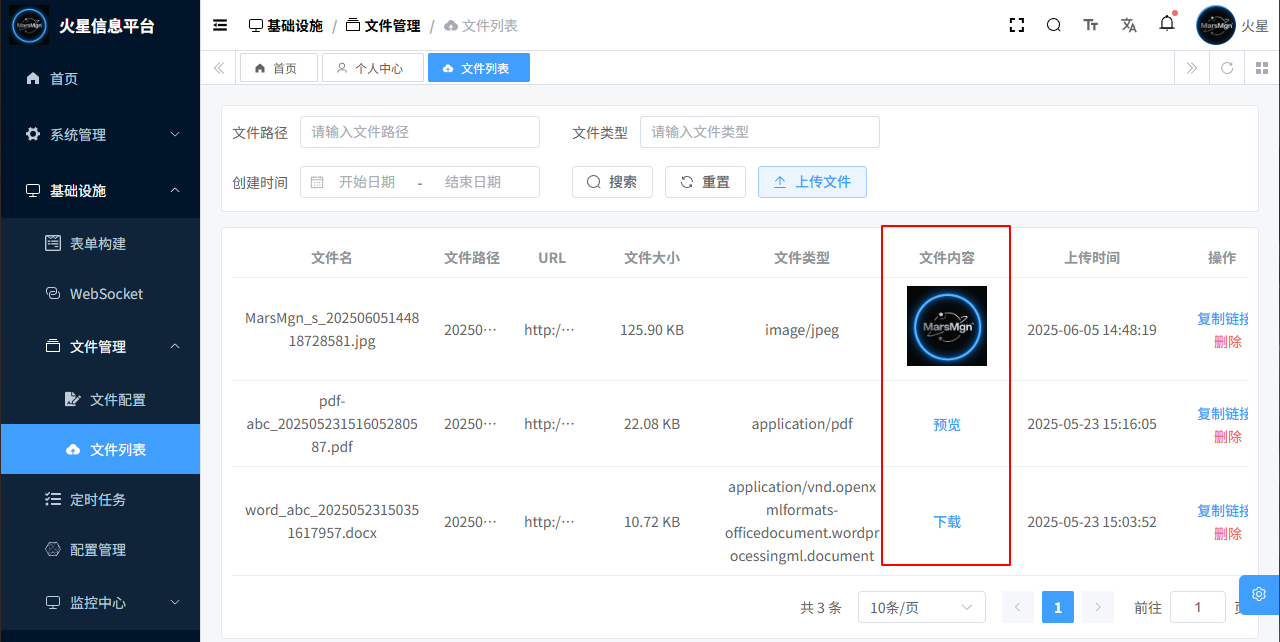The height and width of the screenshot is (642, 1280).
Task: Click 预览 for the PDF file
Action: (x=946, y=425)
